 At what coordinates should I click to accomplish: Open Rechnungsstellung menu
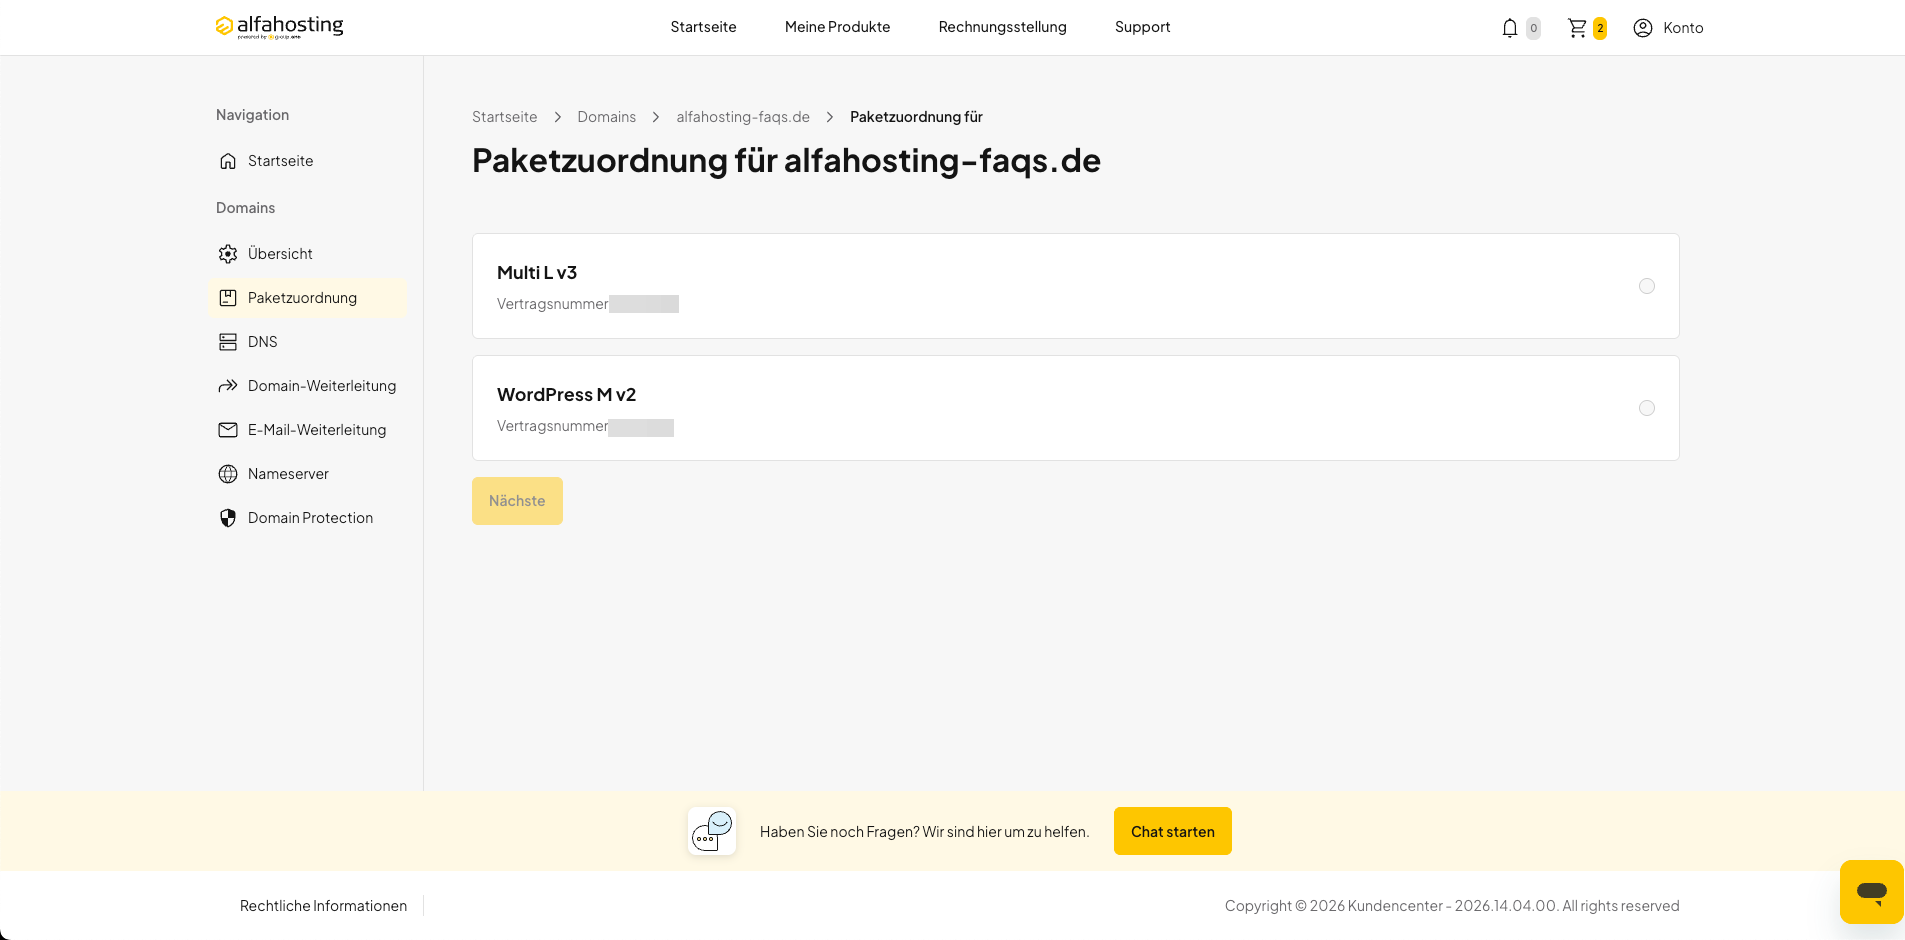1002,27
